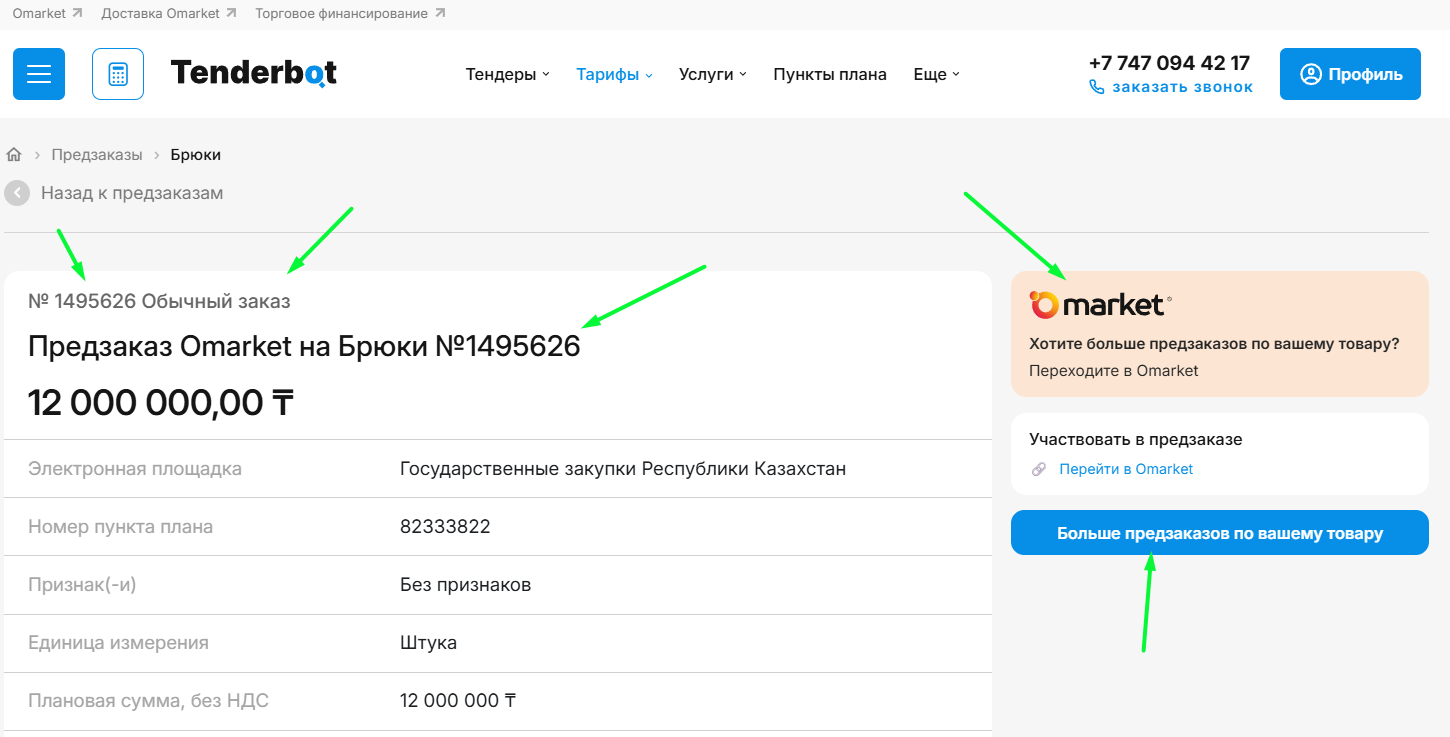Click the Признак(-и) label
This screenshot has width=1450, height=737.
click(x=82, y=585)
